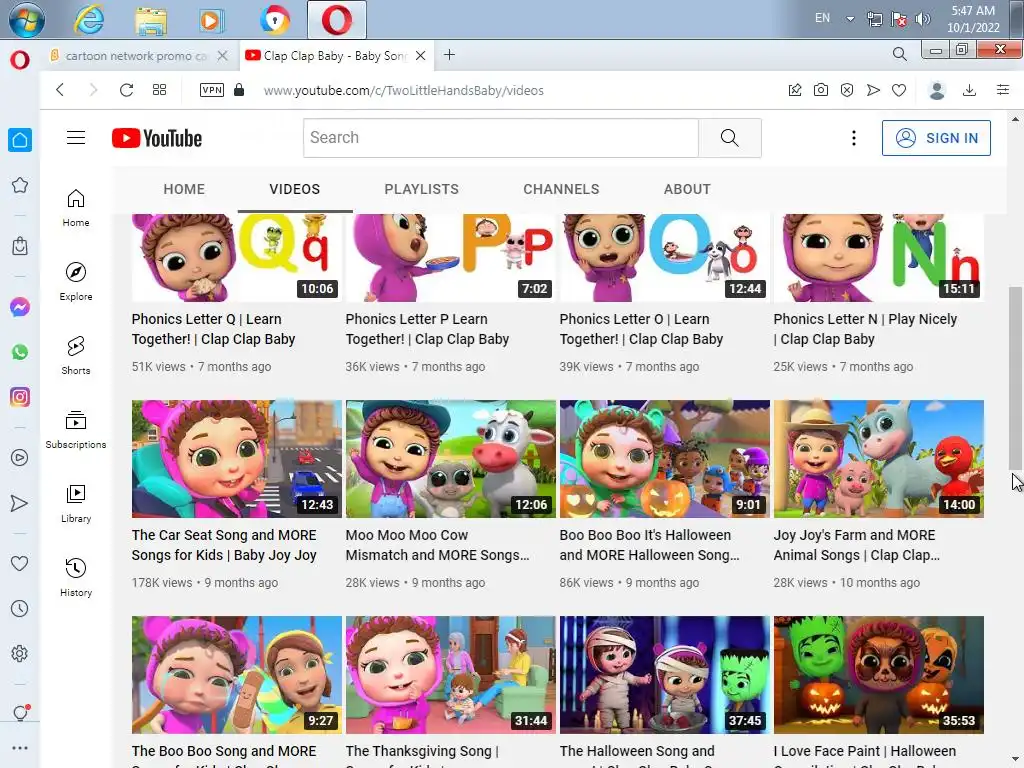The width and height of the screenshot is (1024, 768).
Task: Click the search tabs magnifier icon
Action: (900, 54)
